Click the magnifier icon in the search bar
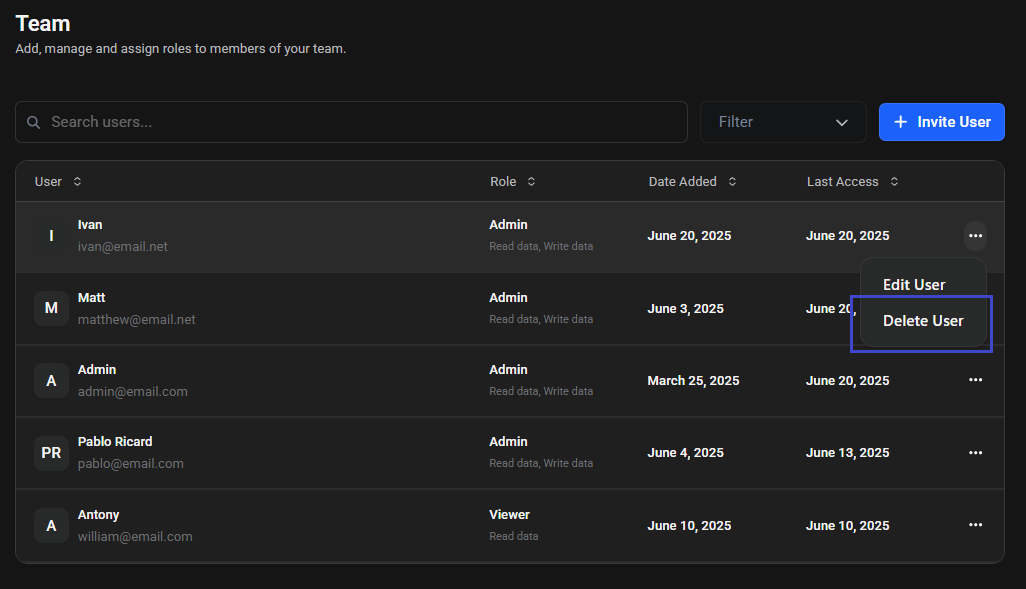Screen dimensions: 1026x589 click(34, 122)
